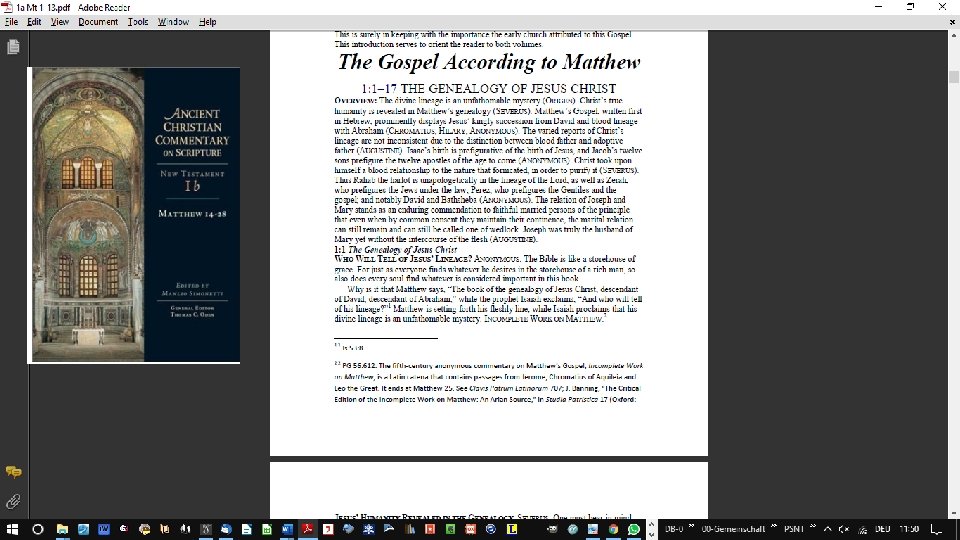Open the clock showing 11:50
Image resolution: width=960 pixels, height=540 pixels.
[909, 529]
